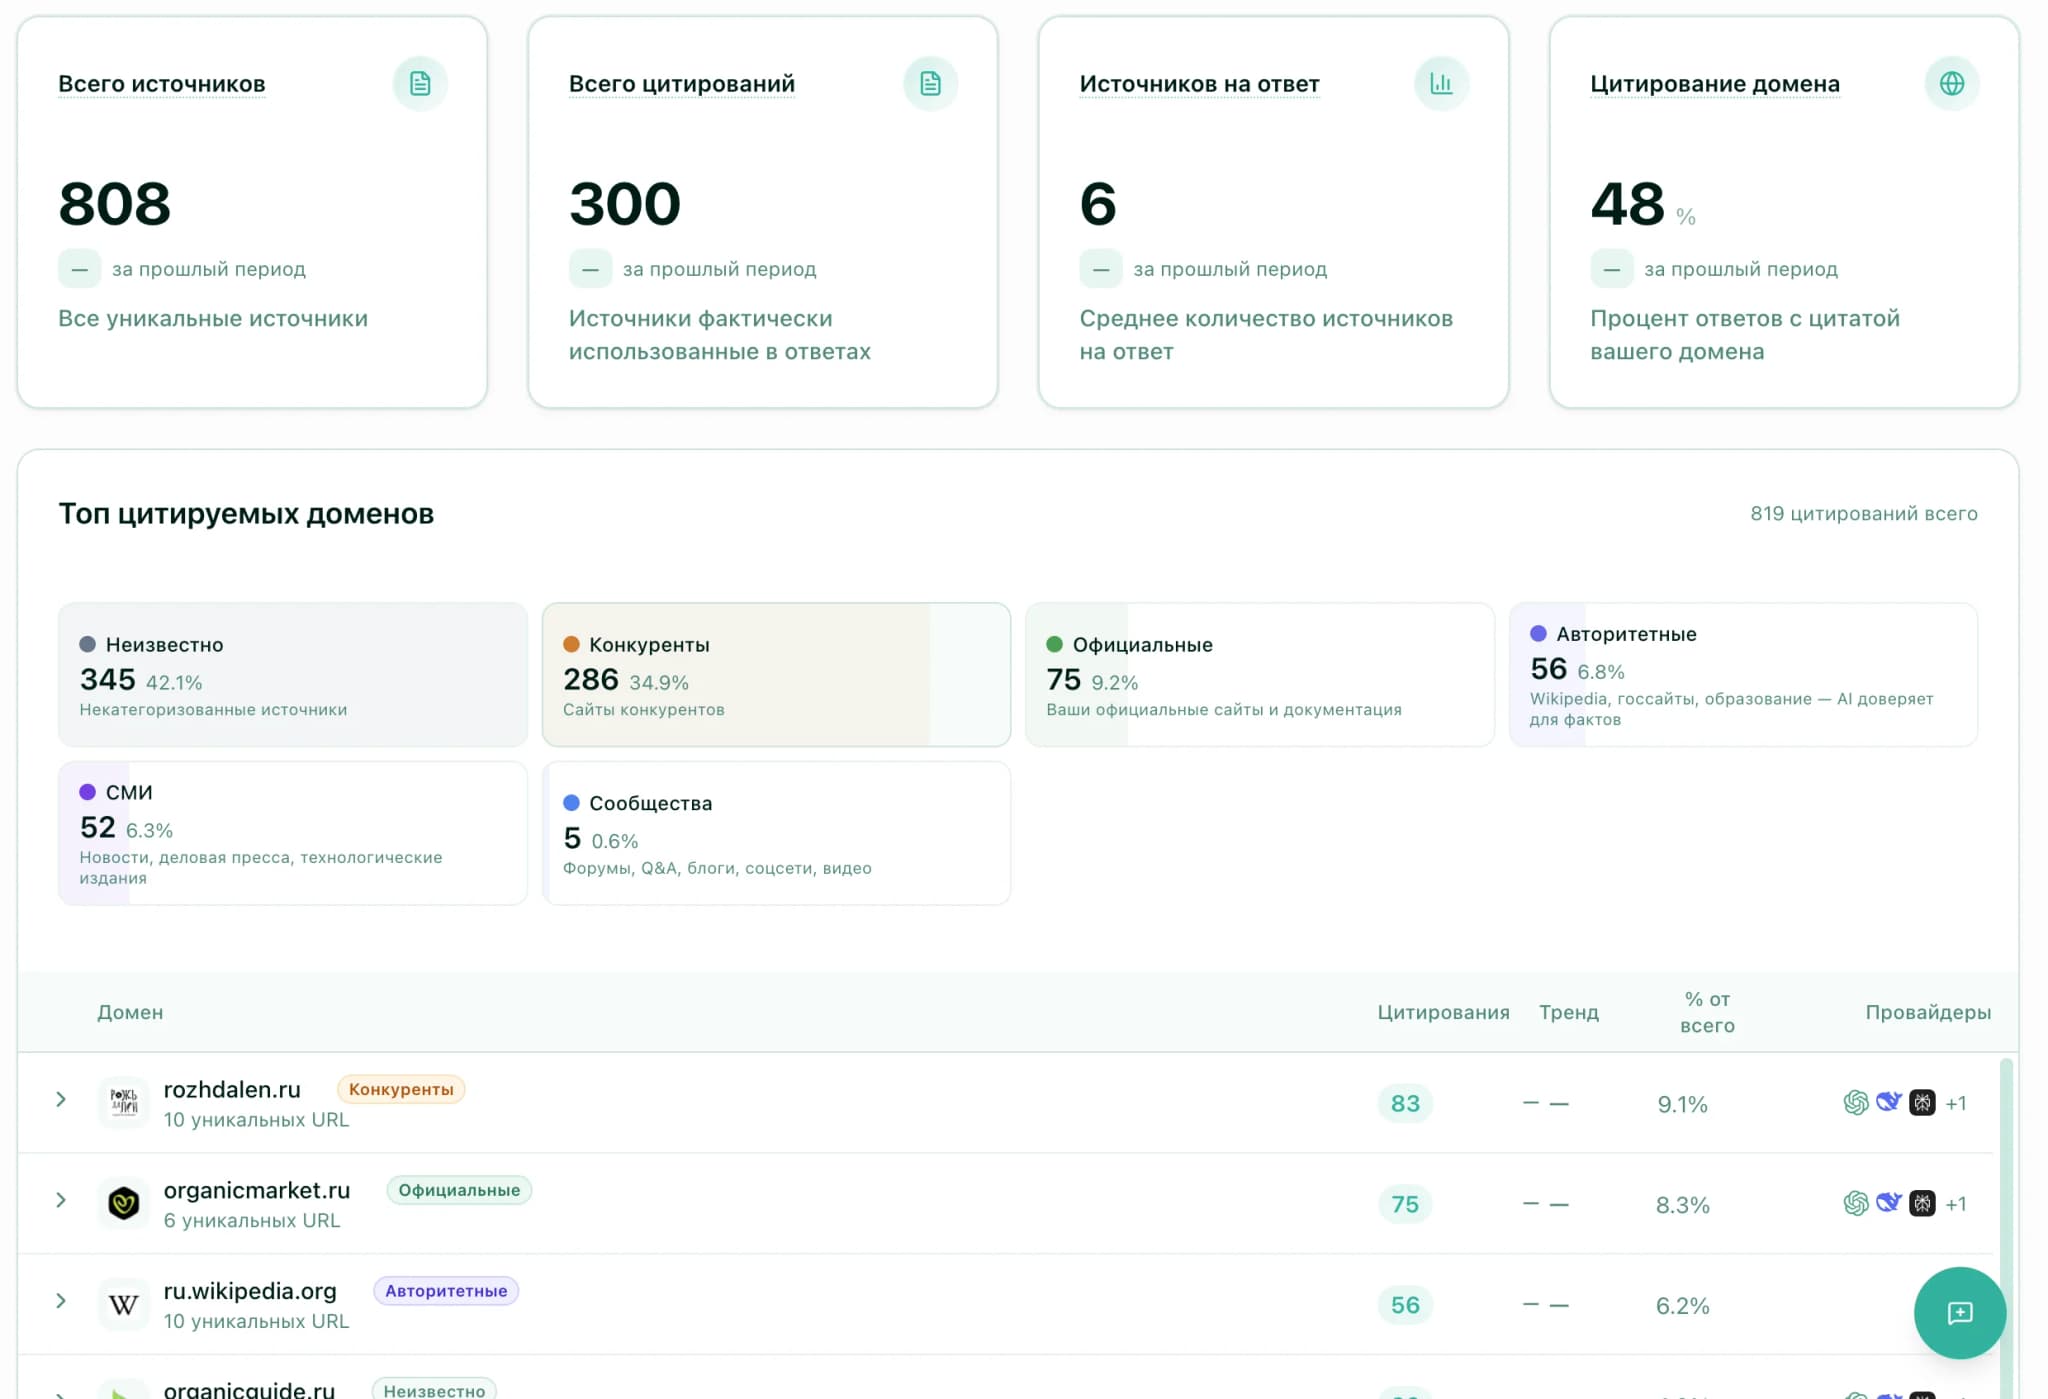This screenshot has height=1399, width=2048.
Task: Click the globe icon on Цитирование домена card
Action: coord(1952,83)
